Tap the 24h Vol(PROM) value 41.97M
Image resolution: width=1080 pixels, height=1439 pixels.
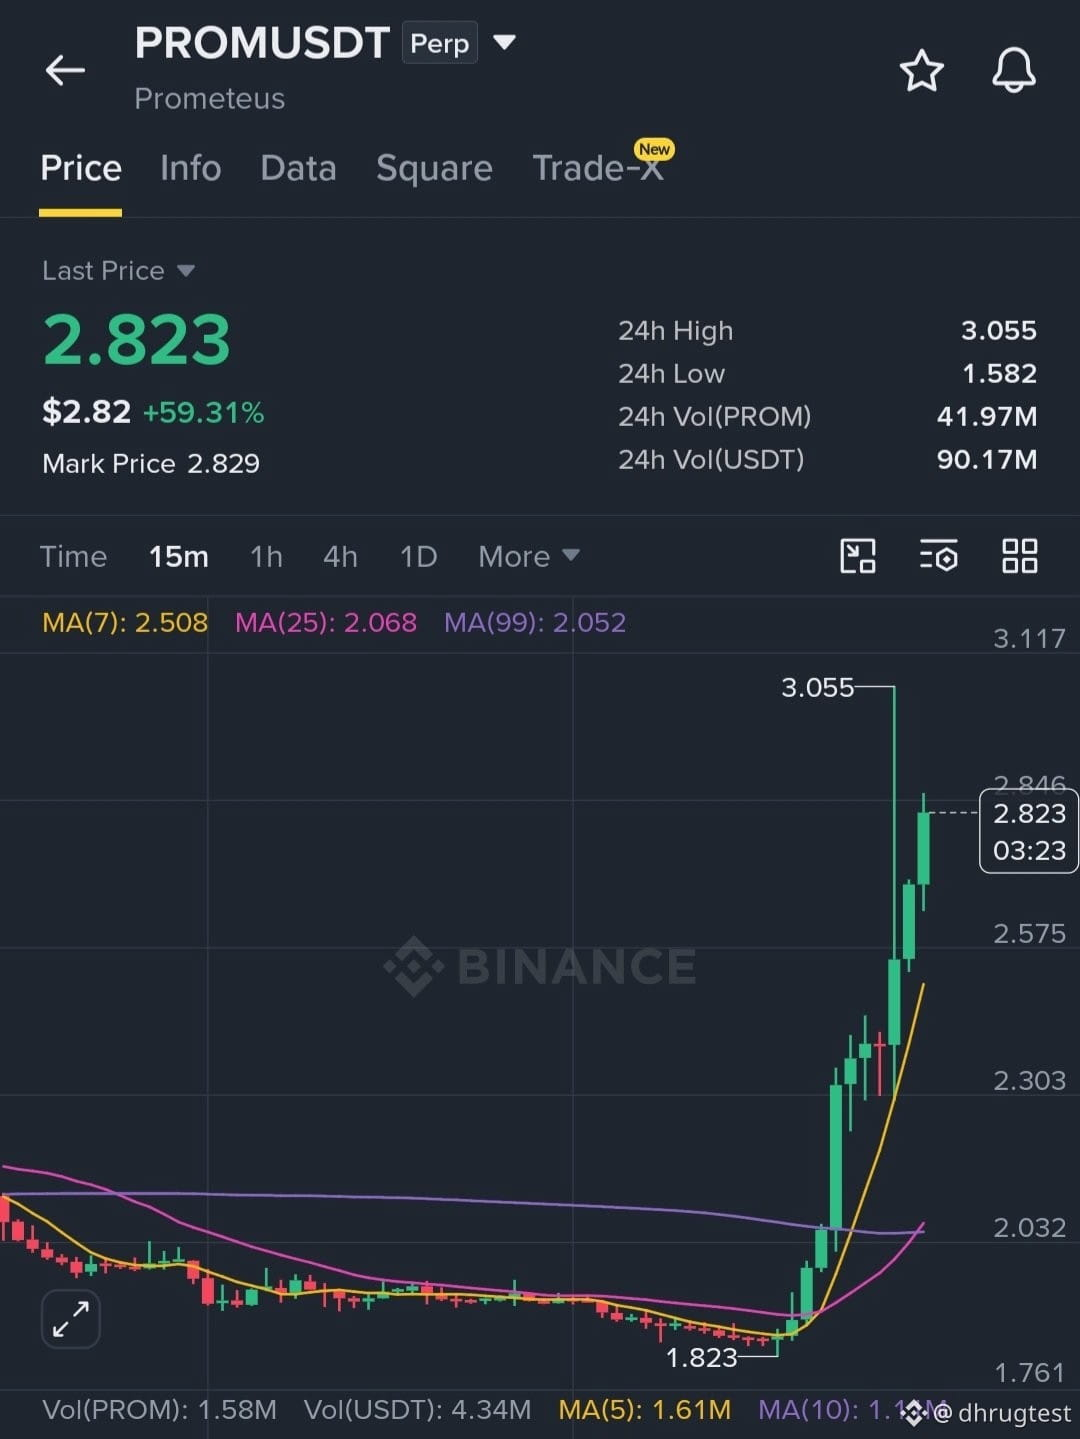pyautogui.click(x=986, y=417)
